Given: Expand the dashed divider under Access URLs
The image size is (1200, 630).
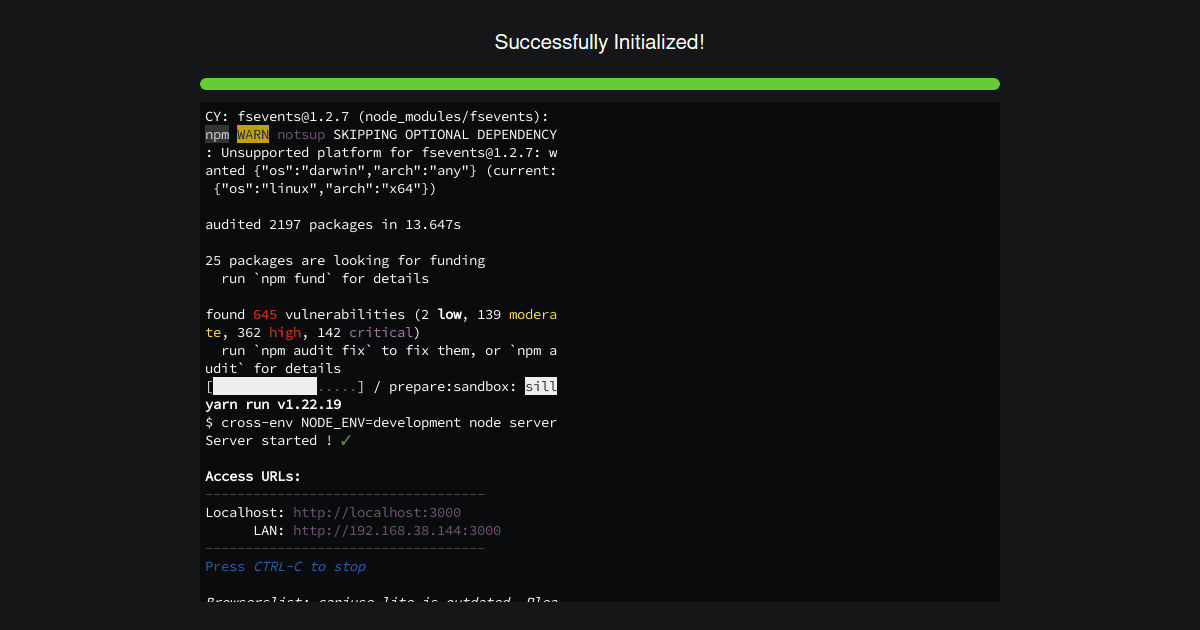Looking at the screenshot, I should [344, 494].
